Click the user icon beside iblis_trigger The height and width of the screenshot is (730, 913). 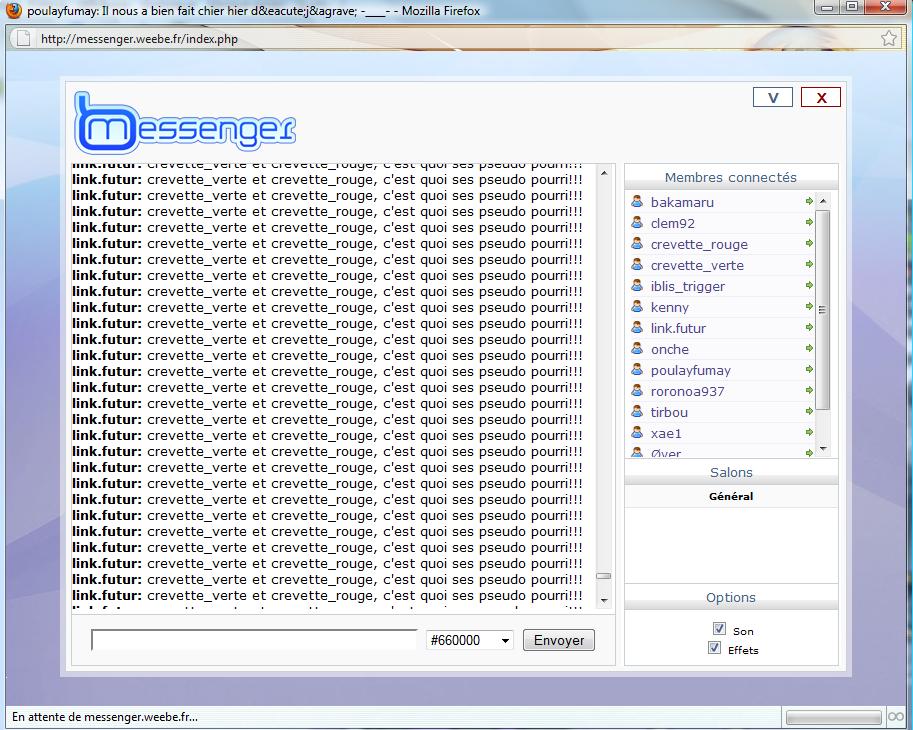pyautogui.click(x=636, y=286)
